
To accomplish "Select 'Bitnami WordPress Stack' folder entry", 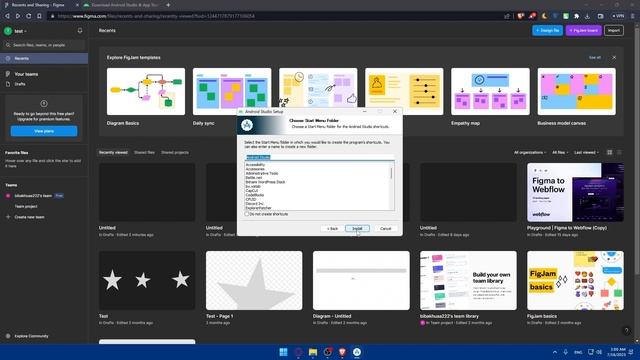I will tap(265, 182).
